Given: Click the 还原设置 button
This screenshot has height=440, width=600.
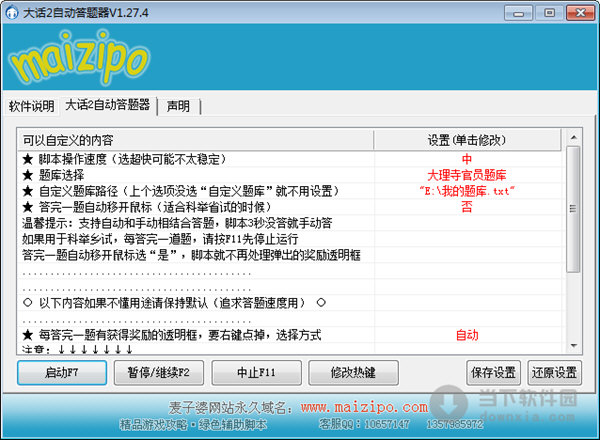Looking at the screenshot, I should point(554,372).
